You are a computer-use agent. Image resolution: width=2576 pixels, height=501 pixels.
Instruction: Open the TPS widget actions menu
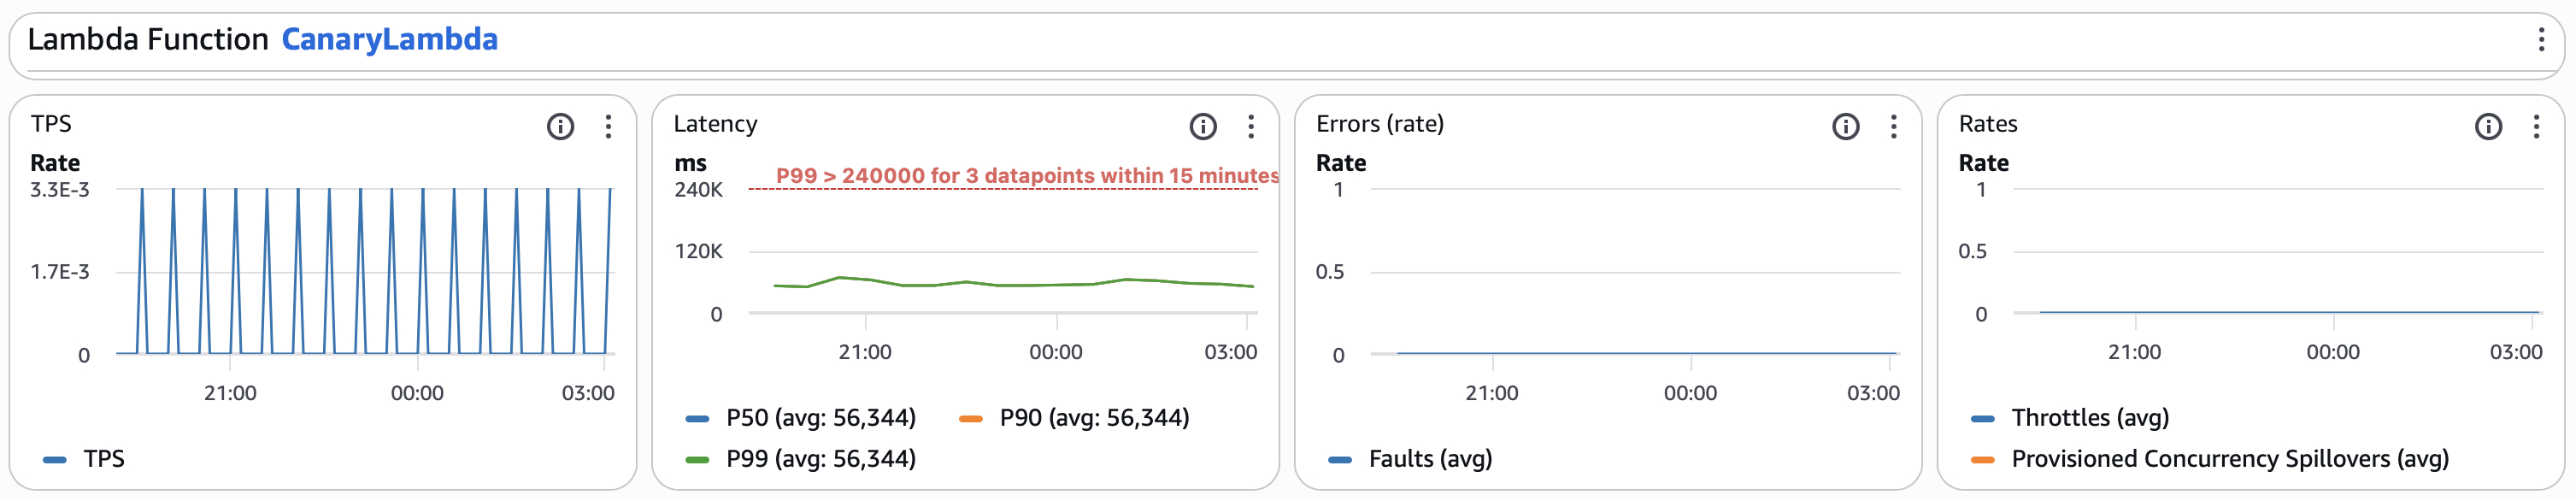[x=608, y=126]
